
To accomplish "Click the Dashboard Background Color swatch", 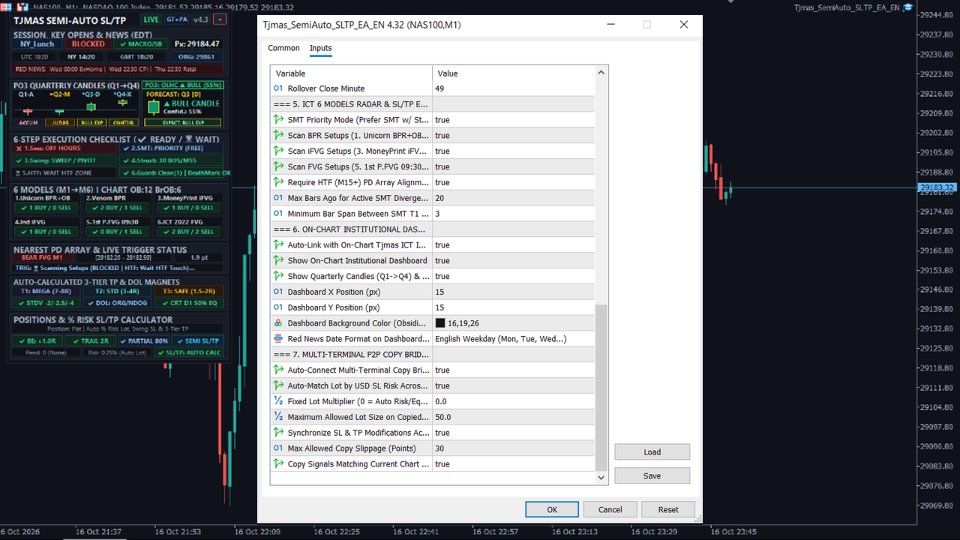I will [440, 323].
